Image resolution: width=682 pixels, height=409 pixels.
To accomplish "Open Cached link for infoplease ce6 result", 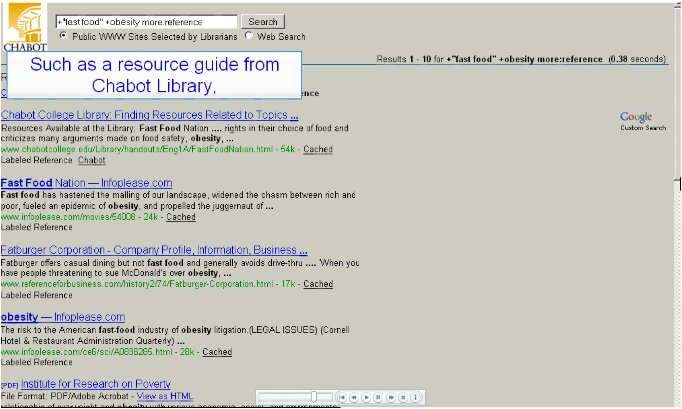I will tap(217, 352).
